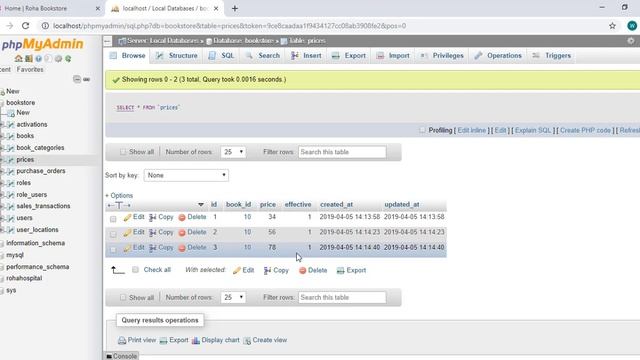Expand the + Options link
Image resolution: width=640 pixels, height=360 pixels.
pyautogui.click(x=119, y=196)
